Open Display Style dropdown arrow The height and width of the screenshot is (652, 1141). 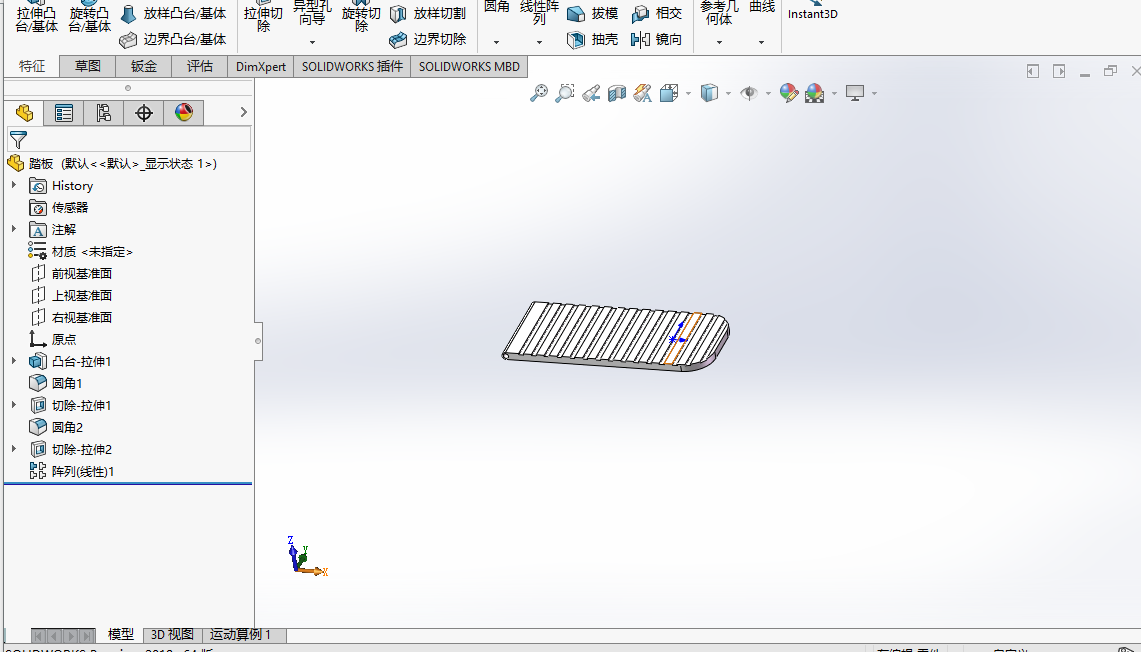(x=728, y=94)
